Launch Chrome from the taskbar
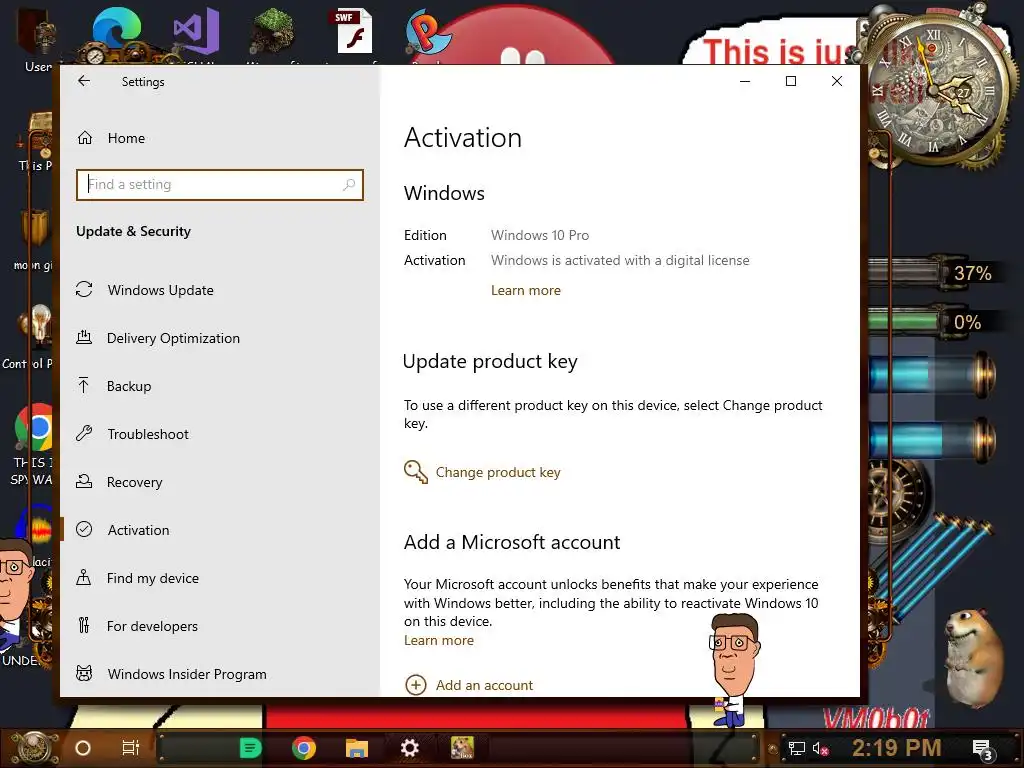1024x768 pixels. (304, 748)
